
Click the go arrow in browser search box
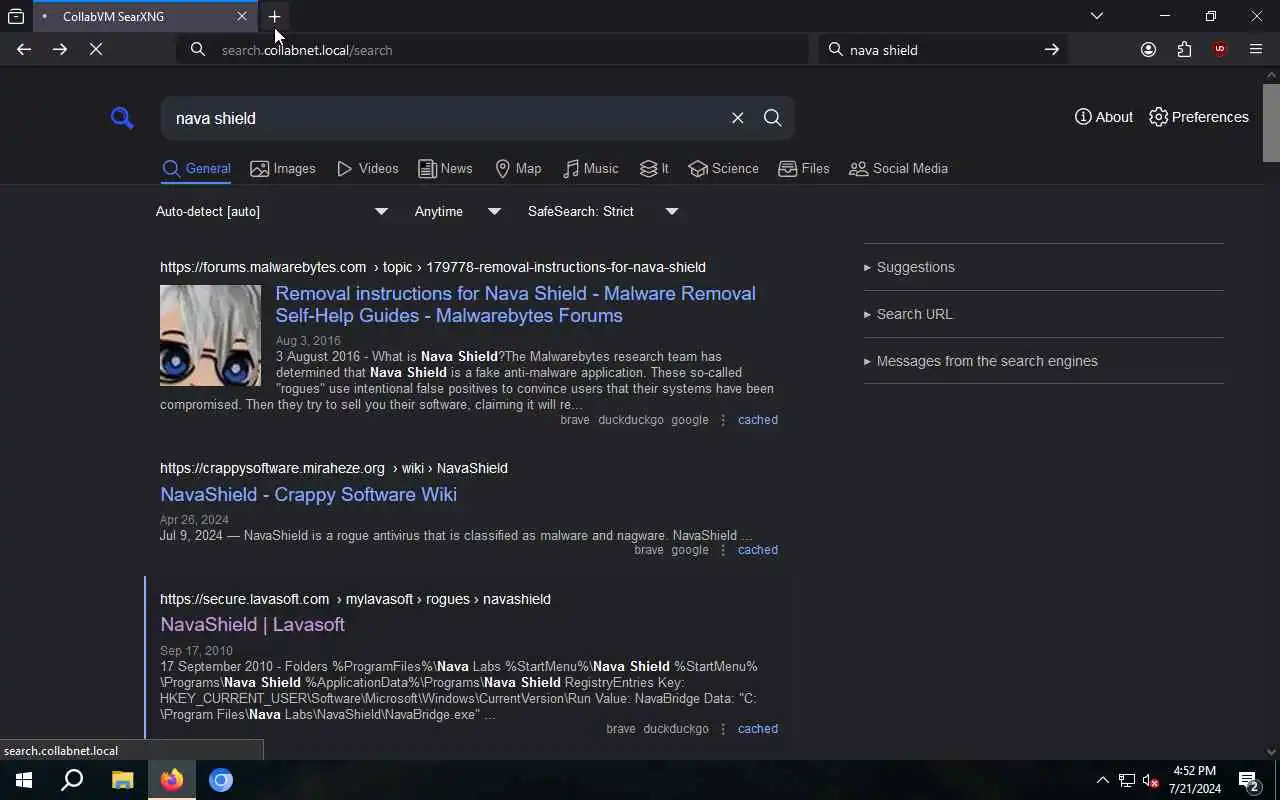(x=1051, y=49)
